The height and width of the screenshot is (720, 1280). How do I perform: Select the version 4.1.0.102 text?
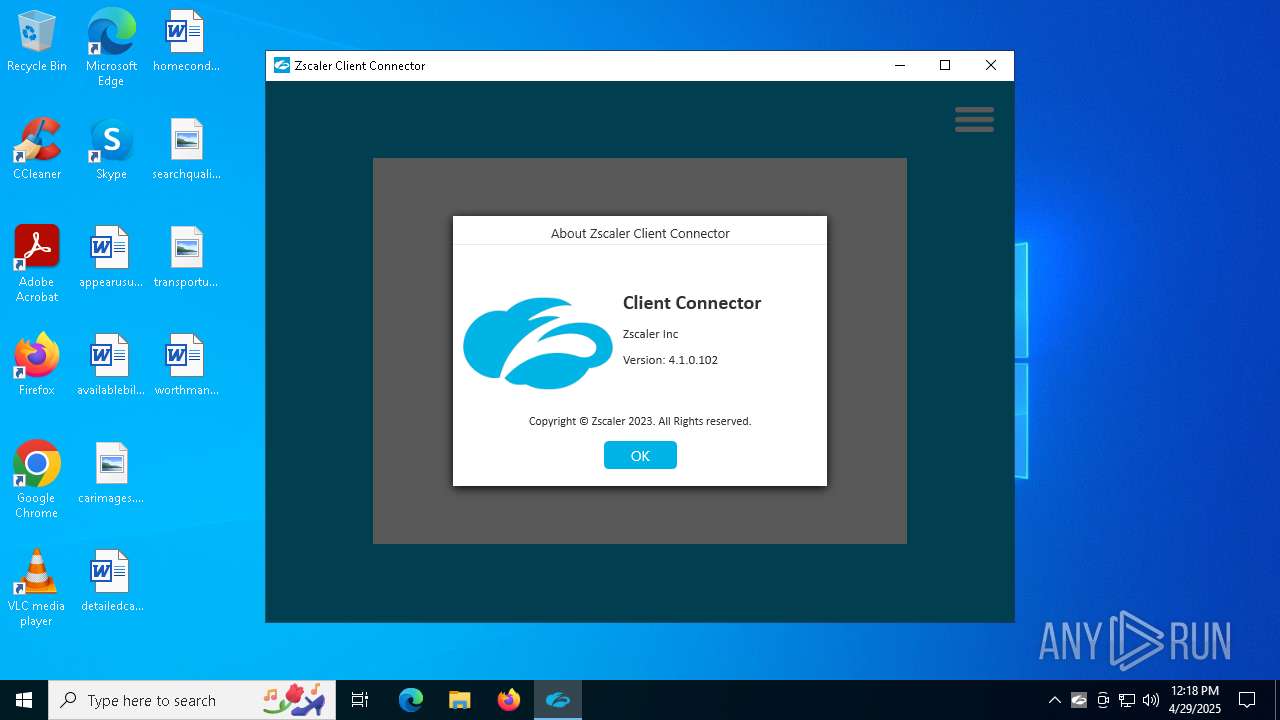click(x=670, y=360)
